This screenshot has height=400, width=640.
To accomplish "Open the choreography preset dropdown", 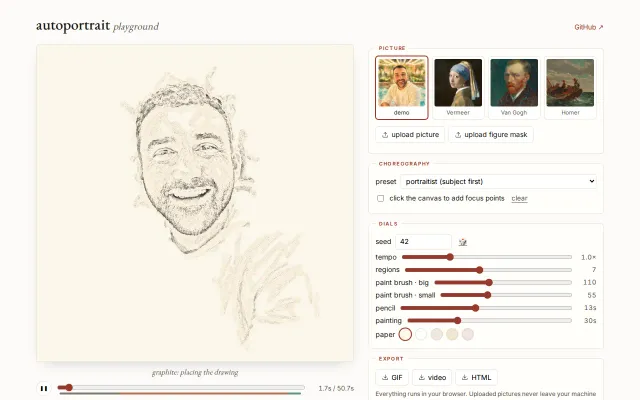I will (498, 181).
